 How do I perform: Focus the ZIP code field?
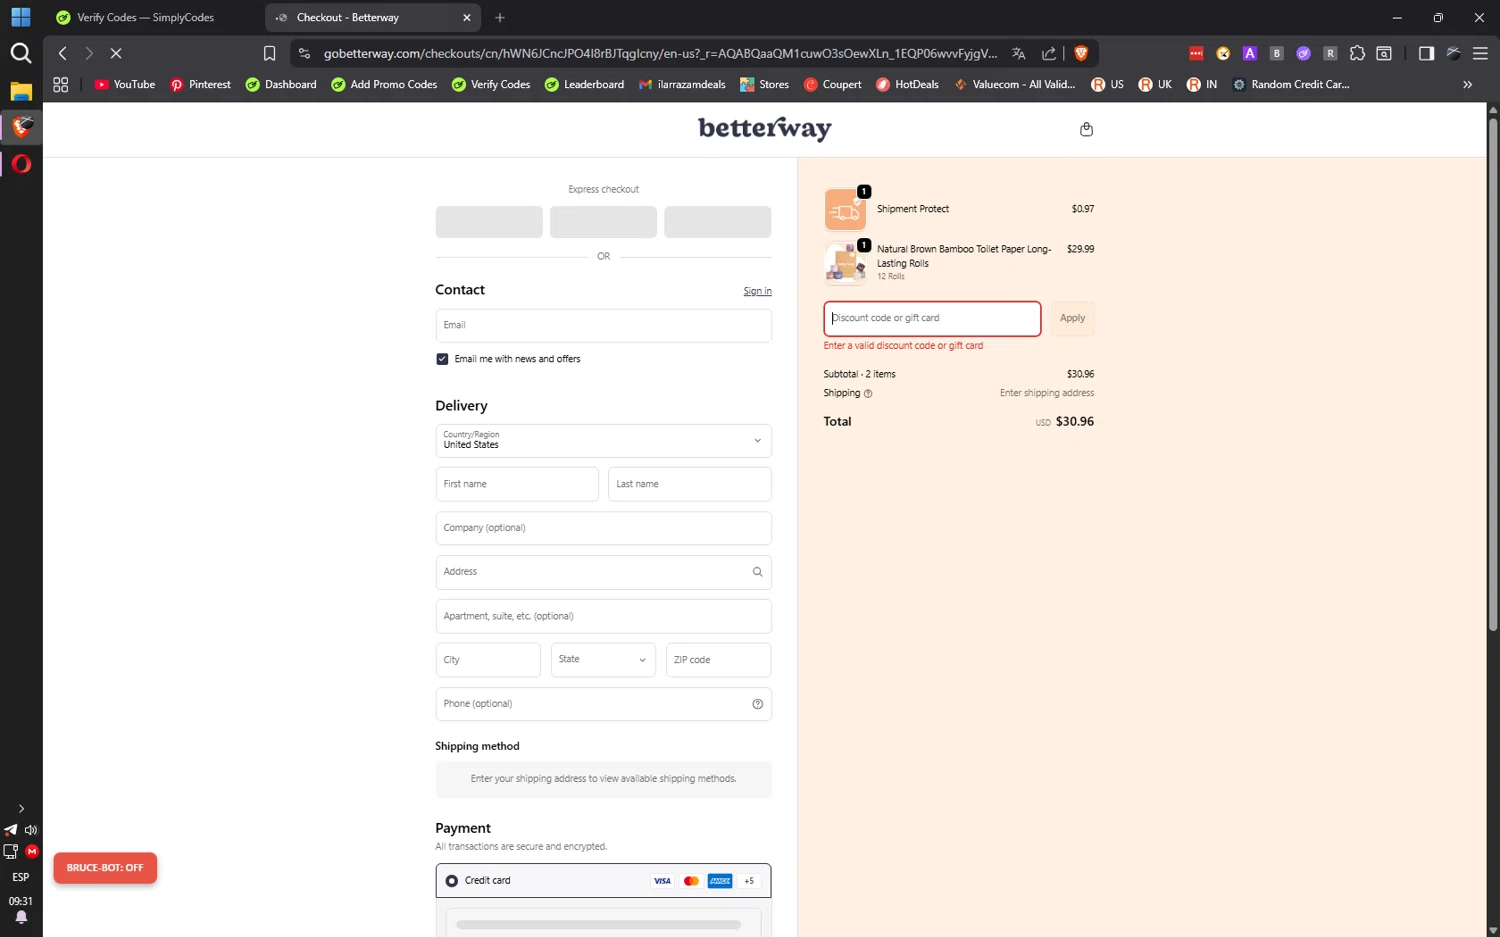(718, 660)
